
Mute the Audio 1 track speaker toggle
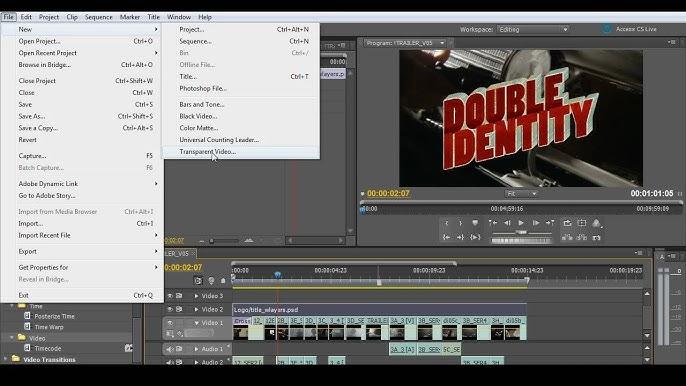[x=170, y=349]
